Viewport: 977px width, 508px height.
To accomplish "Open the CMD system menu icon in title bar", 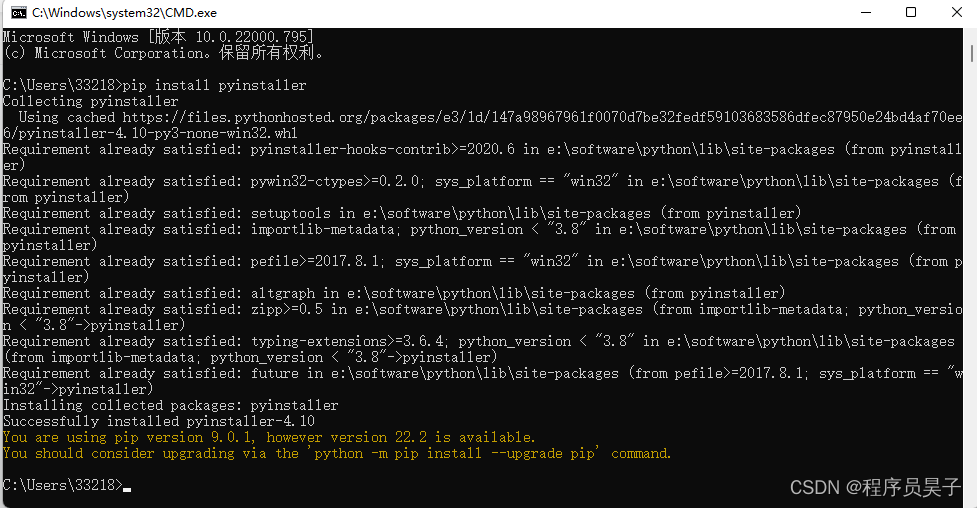I will (16, 13).
